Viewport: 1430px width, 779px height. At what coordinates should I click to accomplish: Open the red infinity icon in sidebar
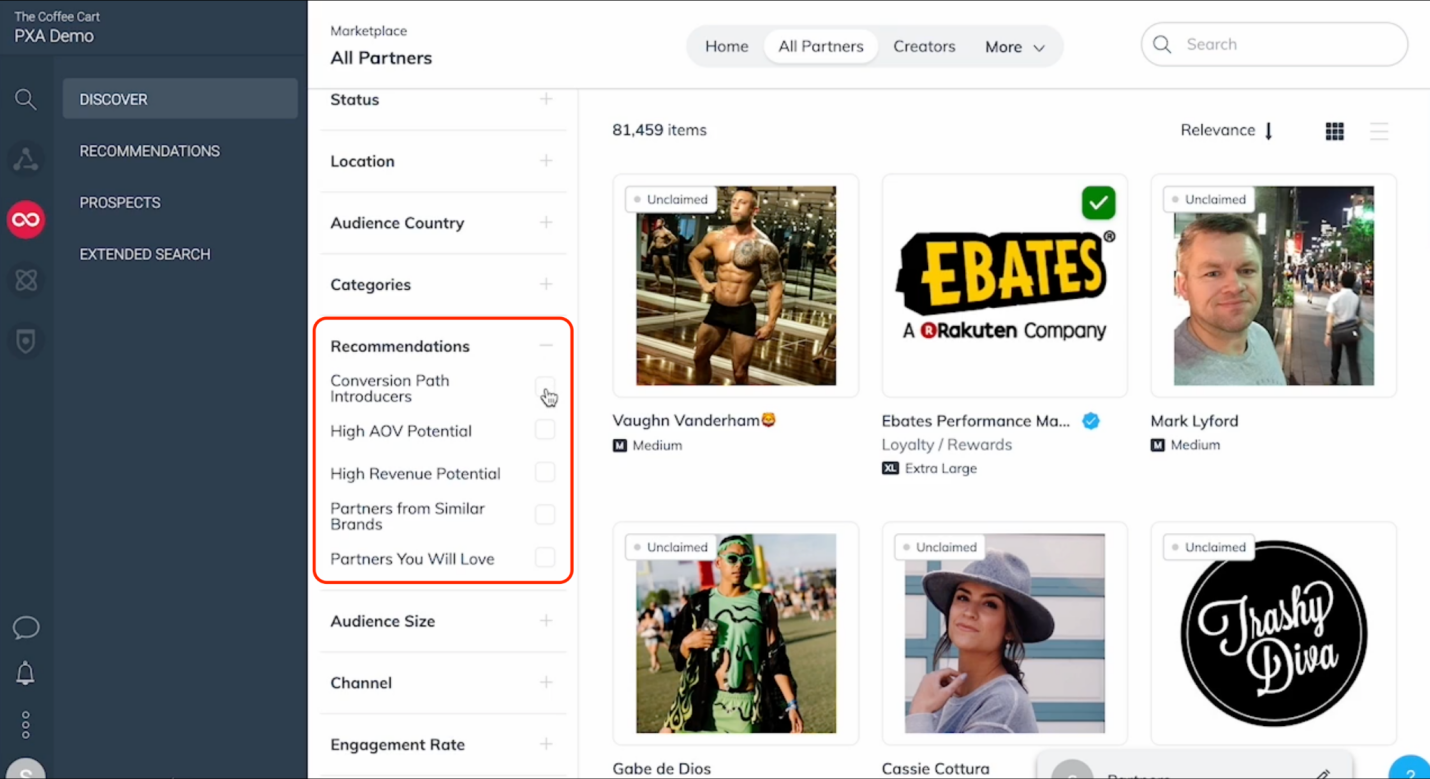pyautogui.click(x=26, y=219)
